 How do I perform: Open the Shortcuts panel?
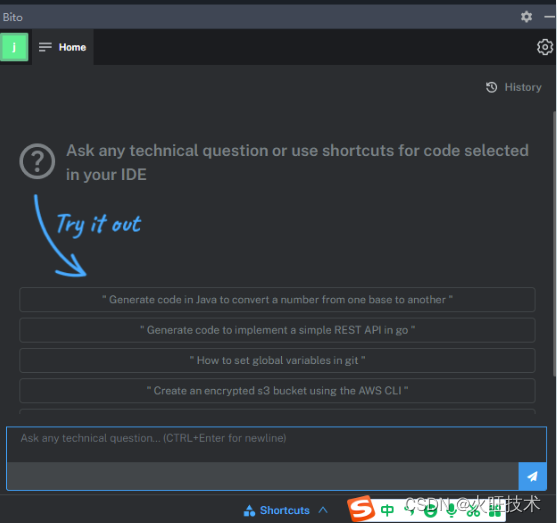[x=285, y=511]
